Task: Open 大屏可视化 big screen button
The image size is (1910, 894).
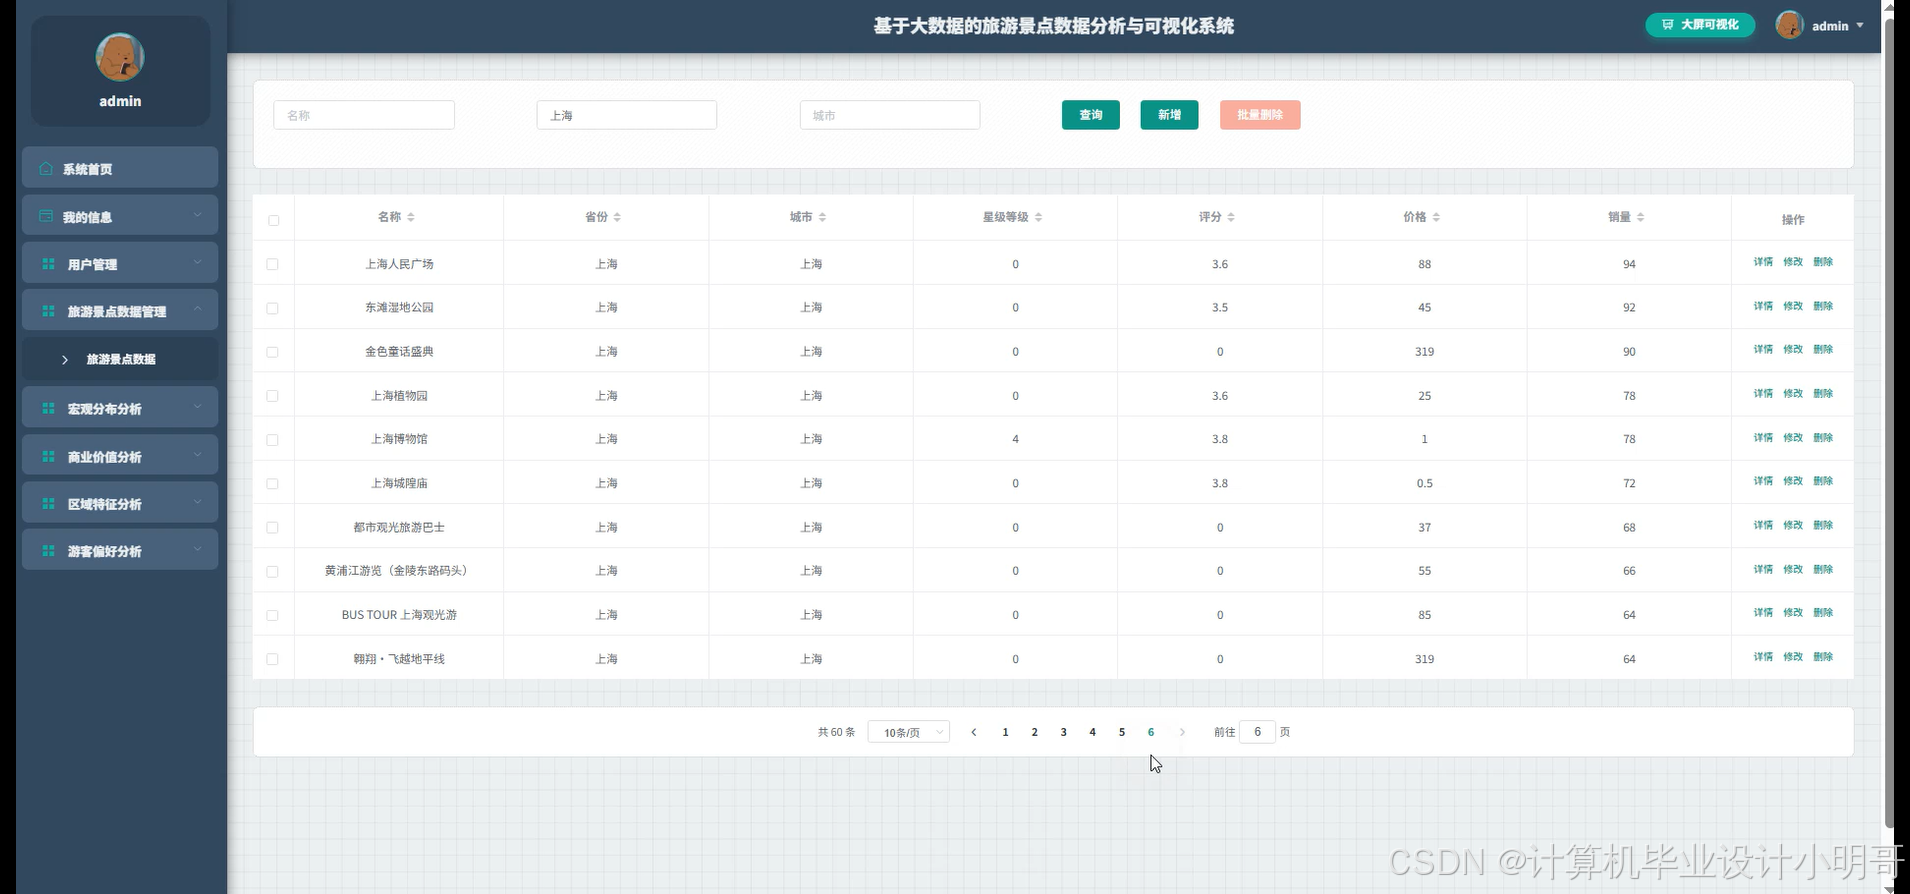Action: (x=1700, y=25)
